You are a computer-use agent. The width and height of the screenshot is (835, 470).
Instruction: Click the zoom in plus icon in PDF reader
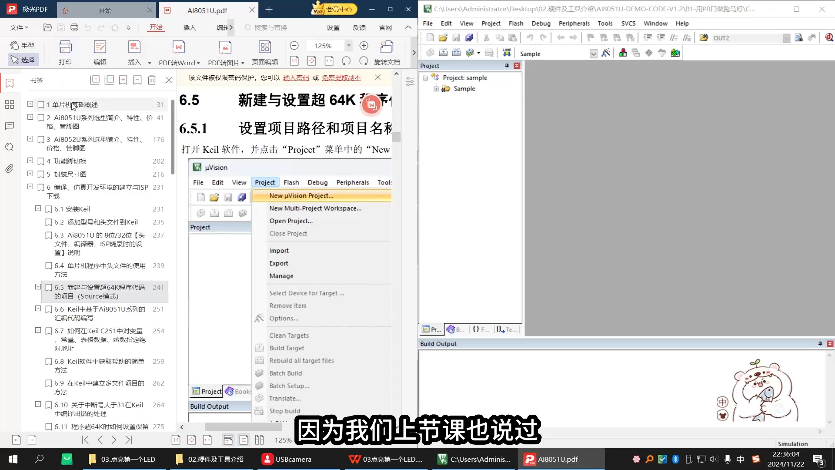[364, 46]
